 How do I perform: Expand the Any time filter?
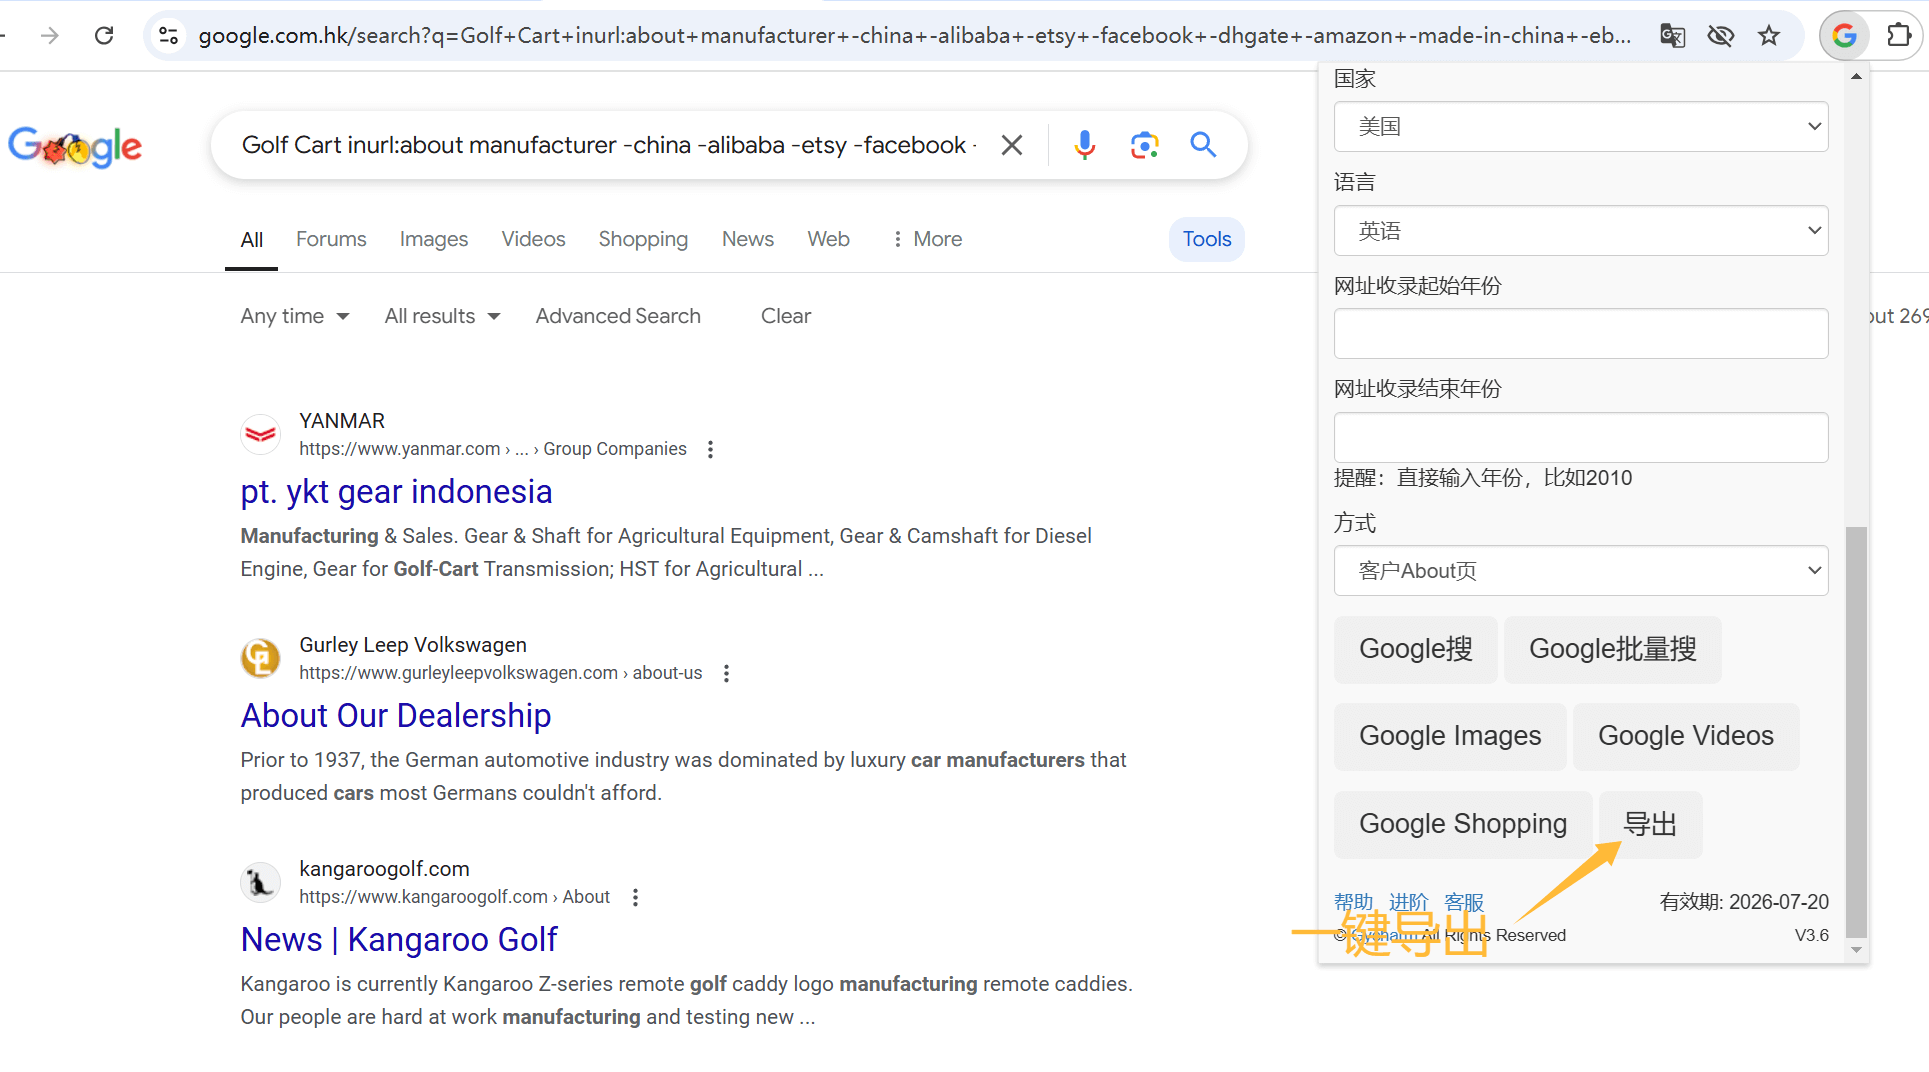click(295, 316)
